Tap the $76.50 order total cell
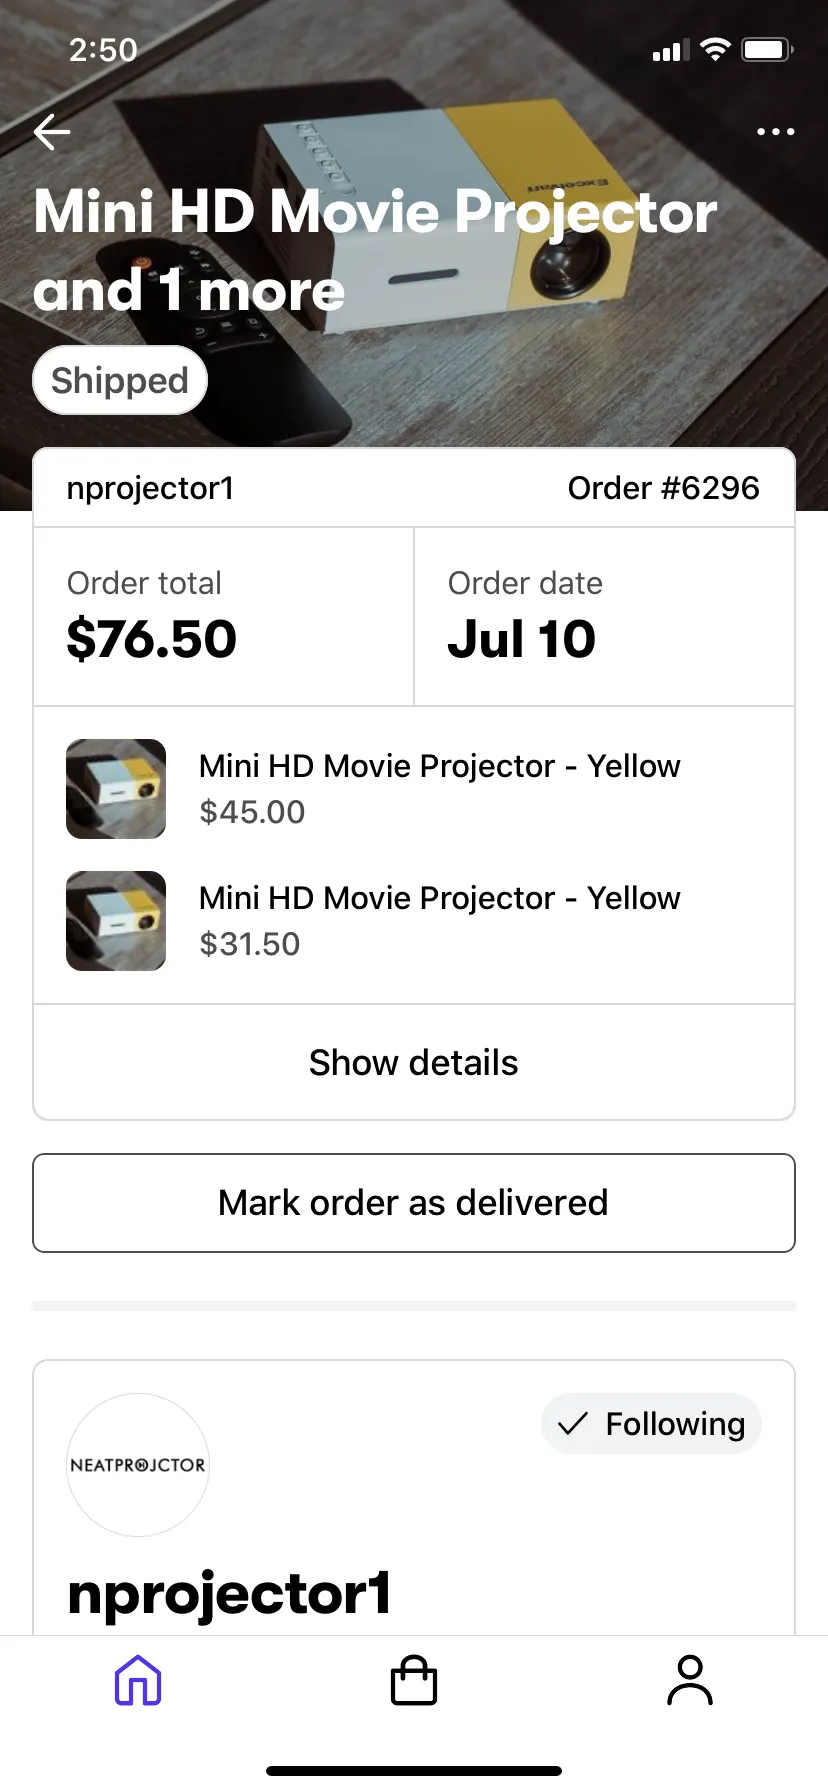Viewport: 828px width, 1792px height. (224, 617)
